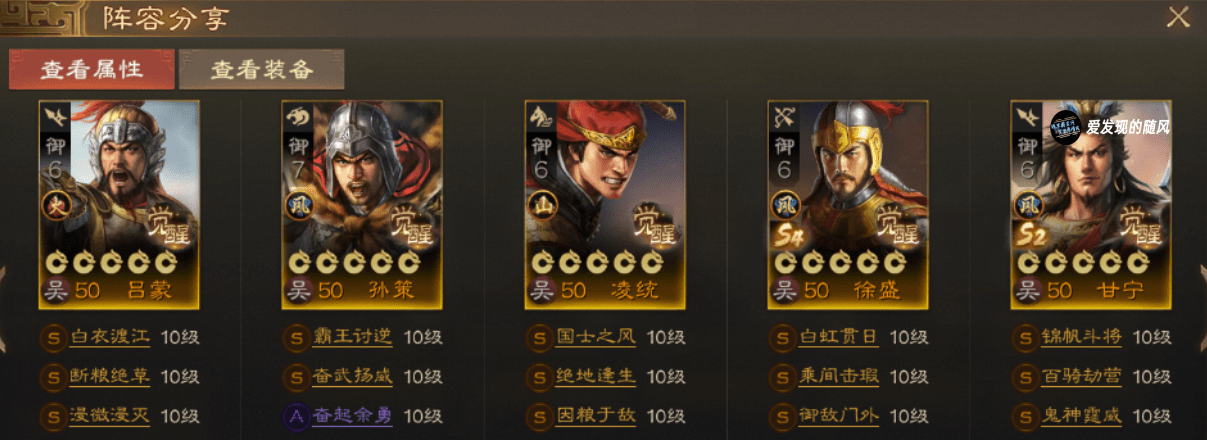Click the A rank icon beside 奋起余勇

[x=297, y=416]
